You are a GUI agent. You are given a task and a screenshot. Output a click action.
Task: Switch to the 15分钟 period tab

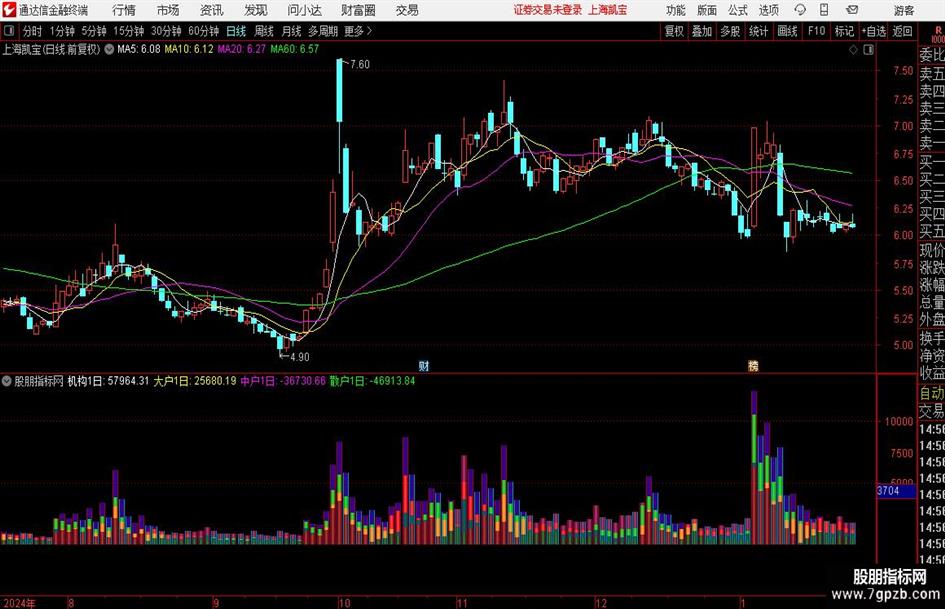coord(129,31)
